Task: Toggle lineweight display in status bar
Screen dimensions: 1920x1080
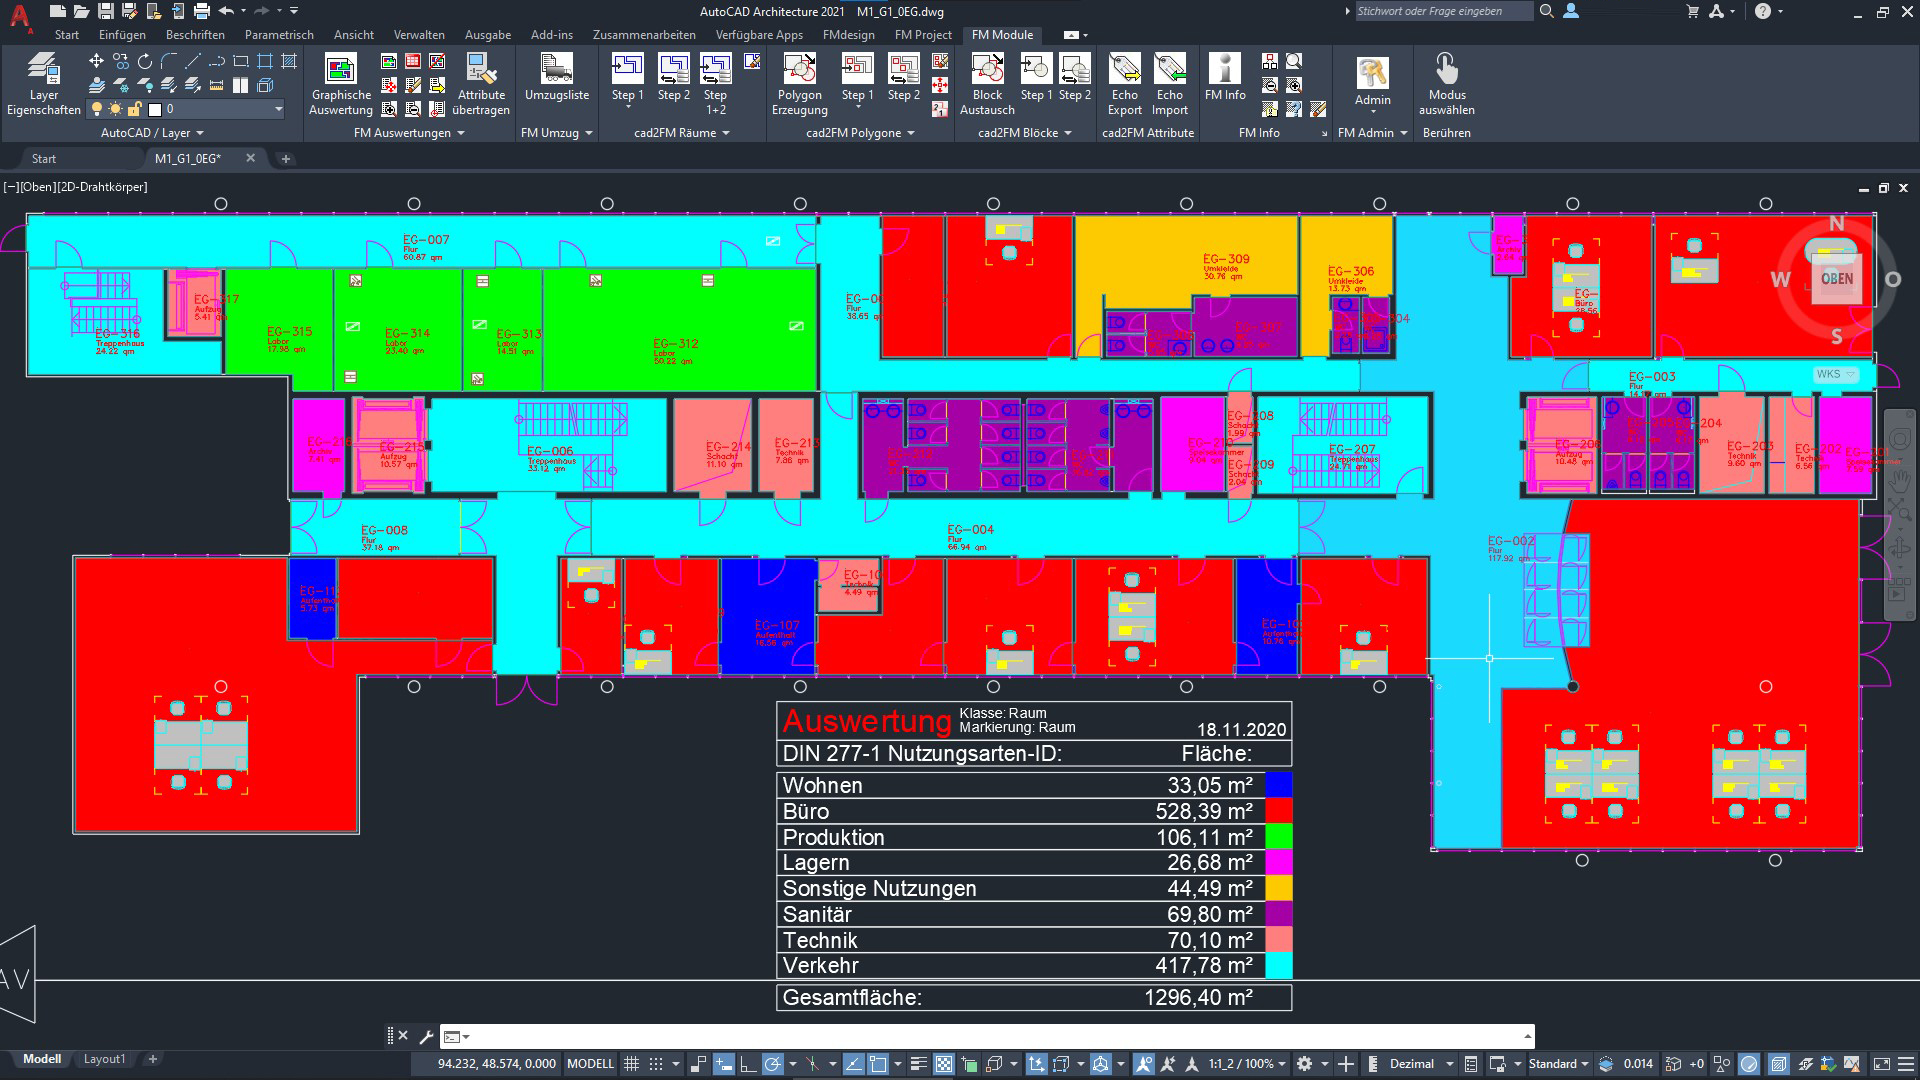Action: [918, 1064]
